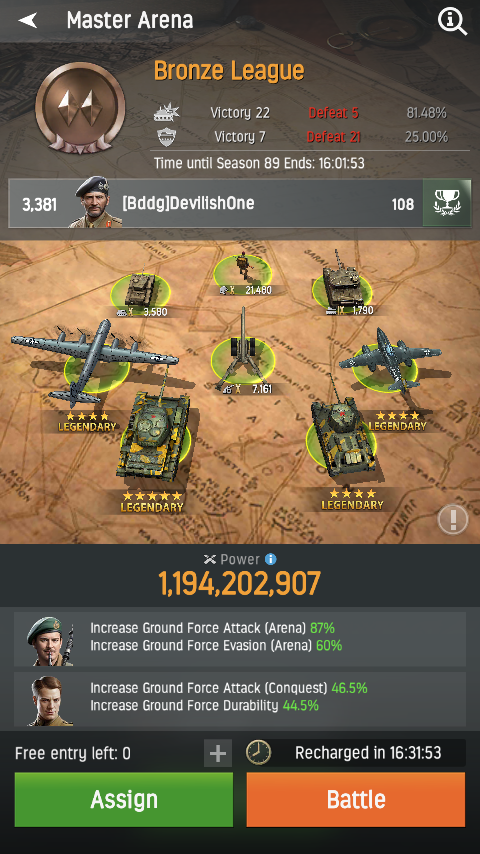The width and height of the screenshot is (480, 854).
Task: Select the legendary twin-engine fighter plane
Action: [388, 361]
